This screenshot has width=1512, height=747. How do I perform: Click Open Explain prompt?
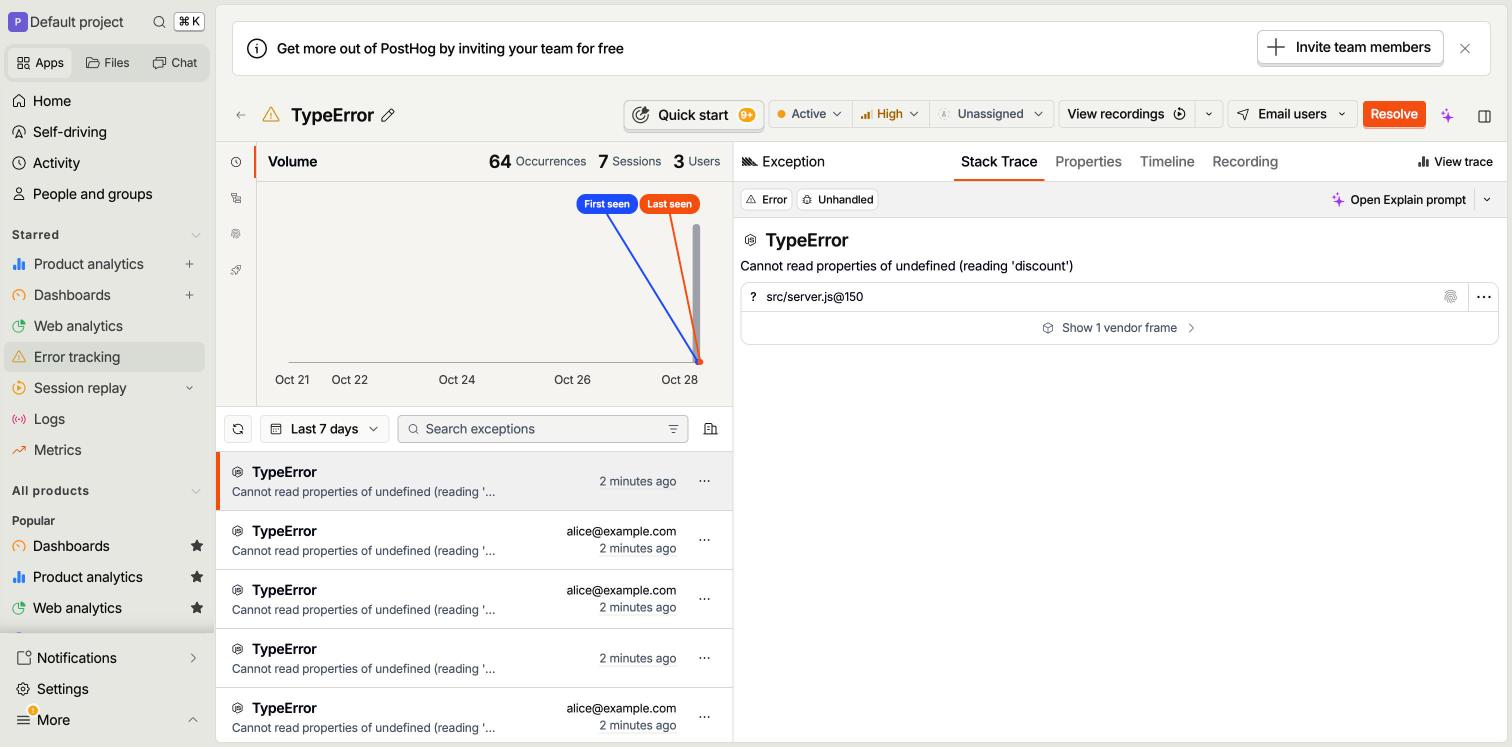[x=1398, y=200]
